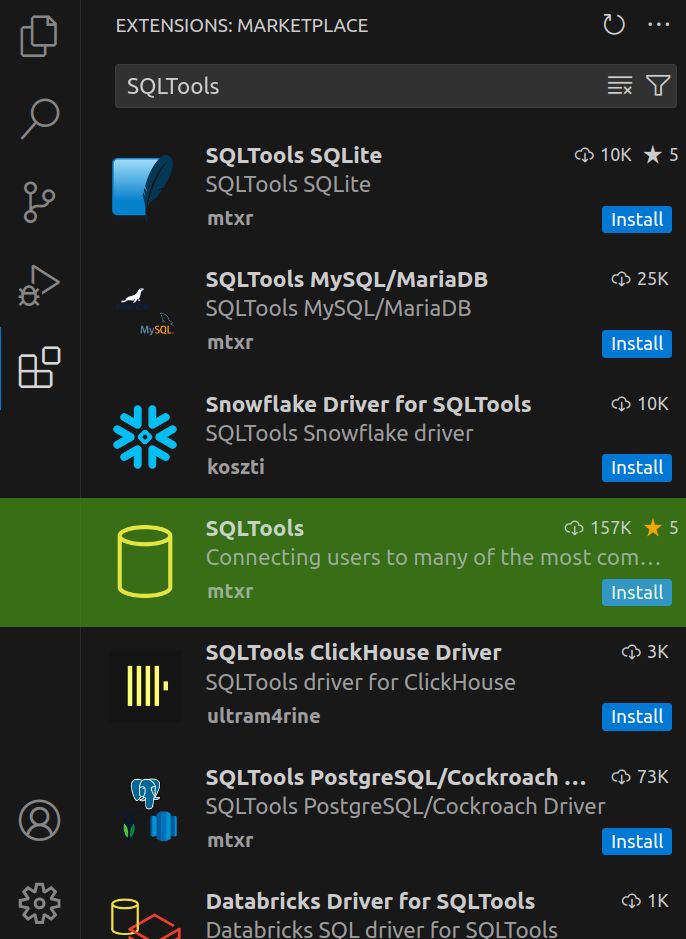Click the yellow database cylinder SQLTools icon
This screenshot has width=686, height=939.
point(145,562)
